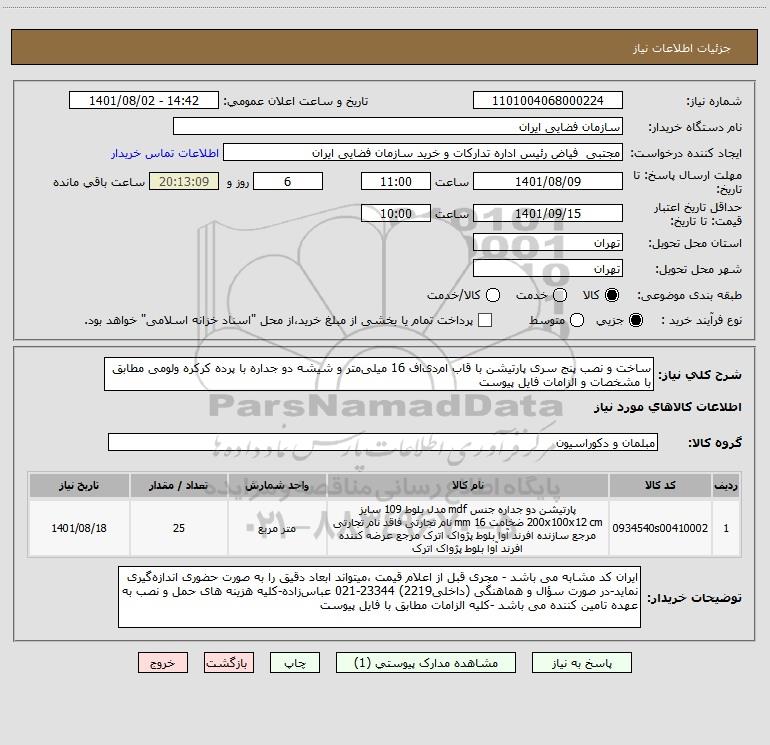770x745 pixels.
Task: Click the price validity date 1401/09/15
Action: pyautogui.click(x=548, y=213)
